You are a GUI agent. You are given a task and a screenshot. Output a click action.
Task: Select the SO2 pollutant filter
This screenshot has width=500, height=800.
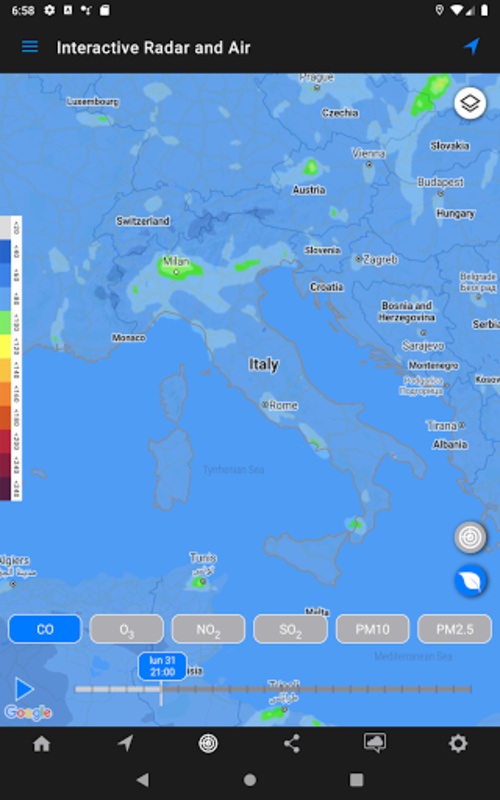point(290,629)
